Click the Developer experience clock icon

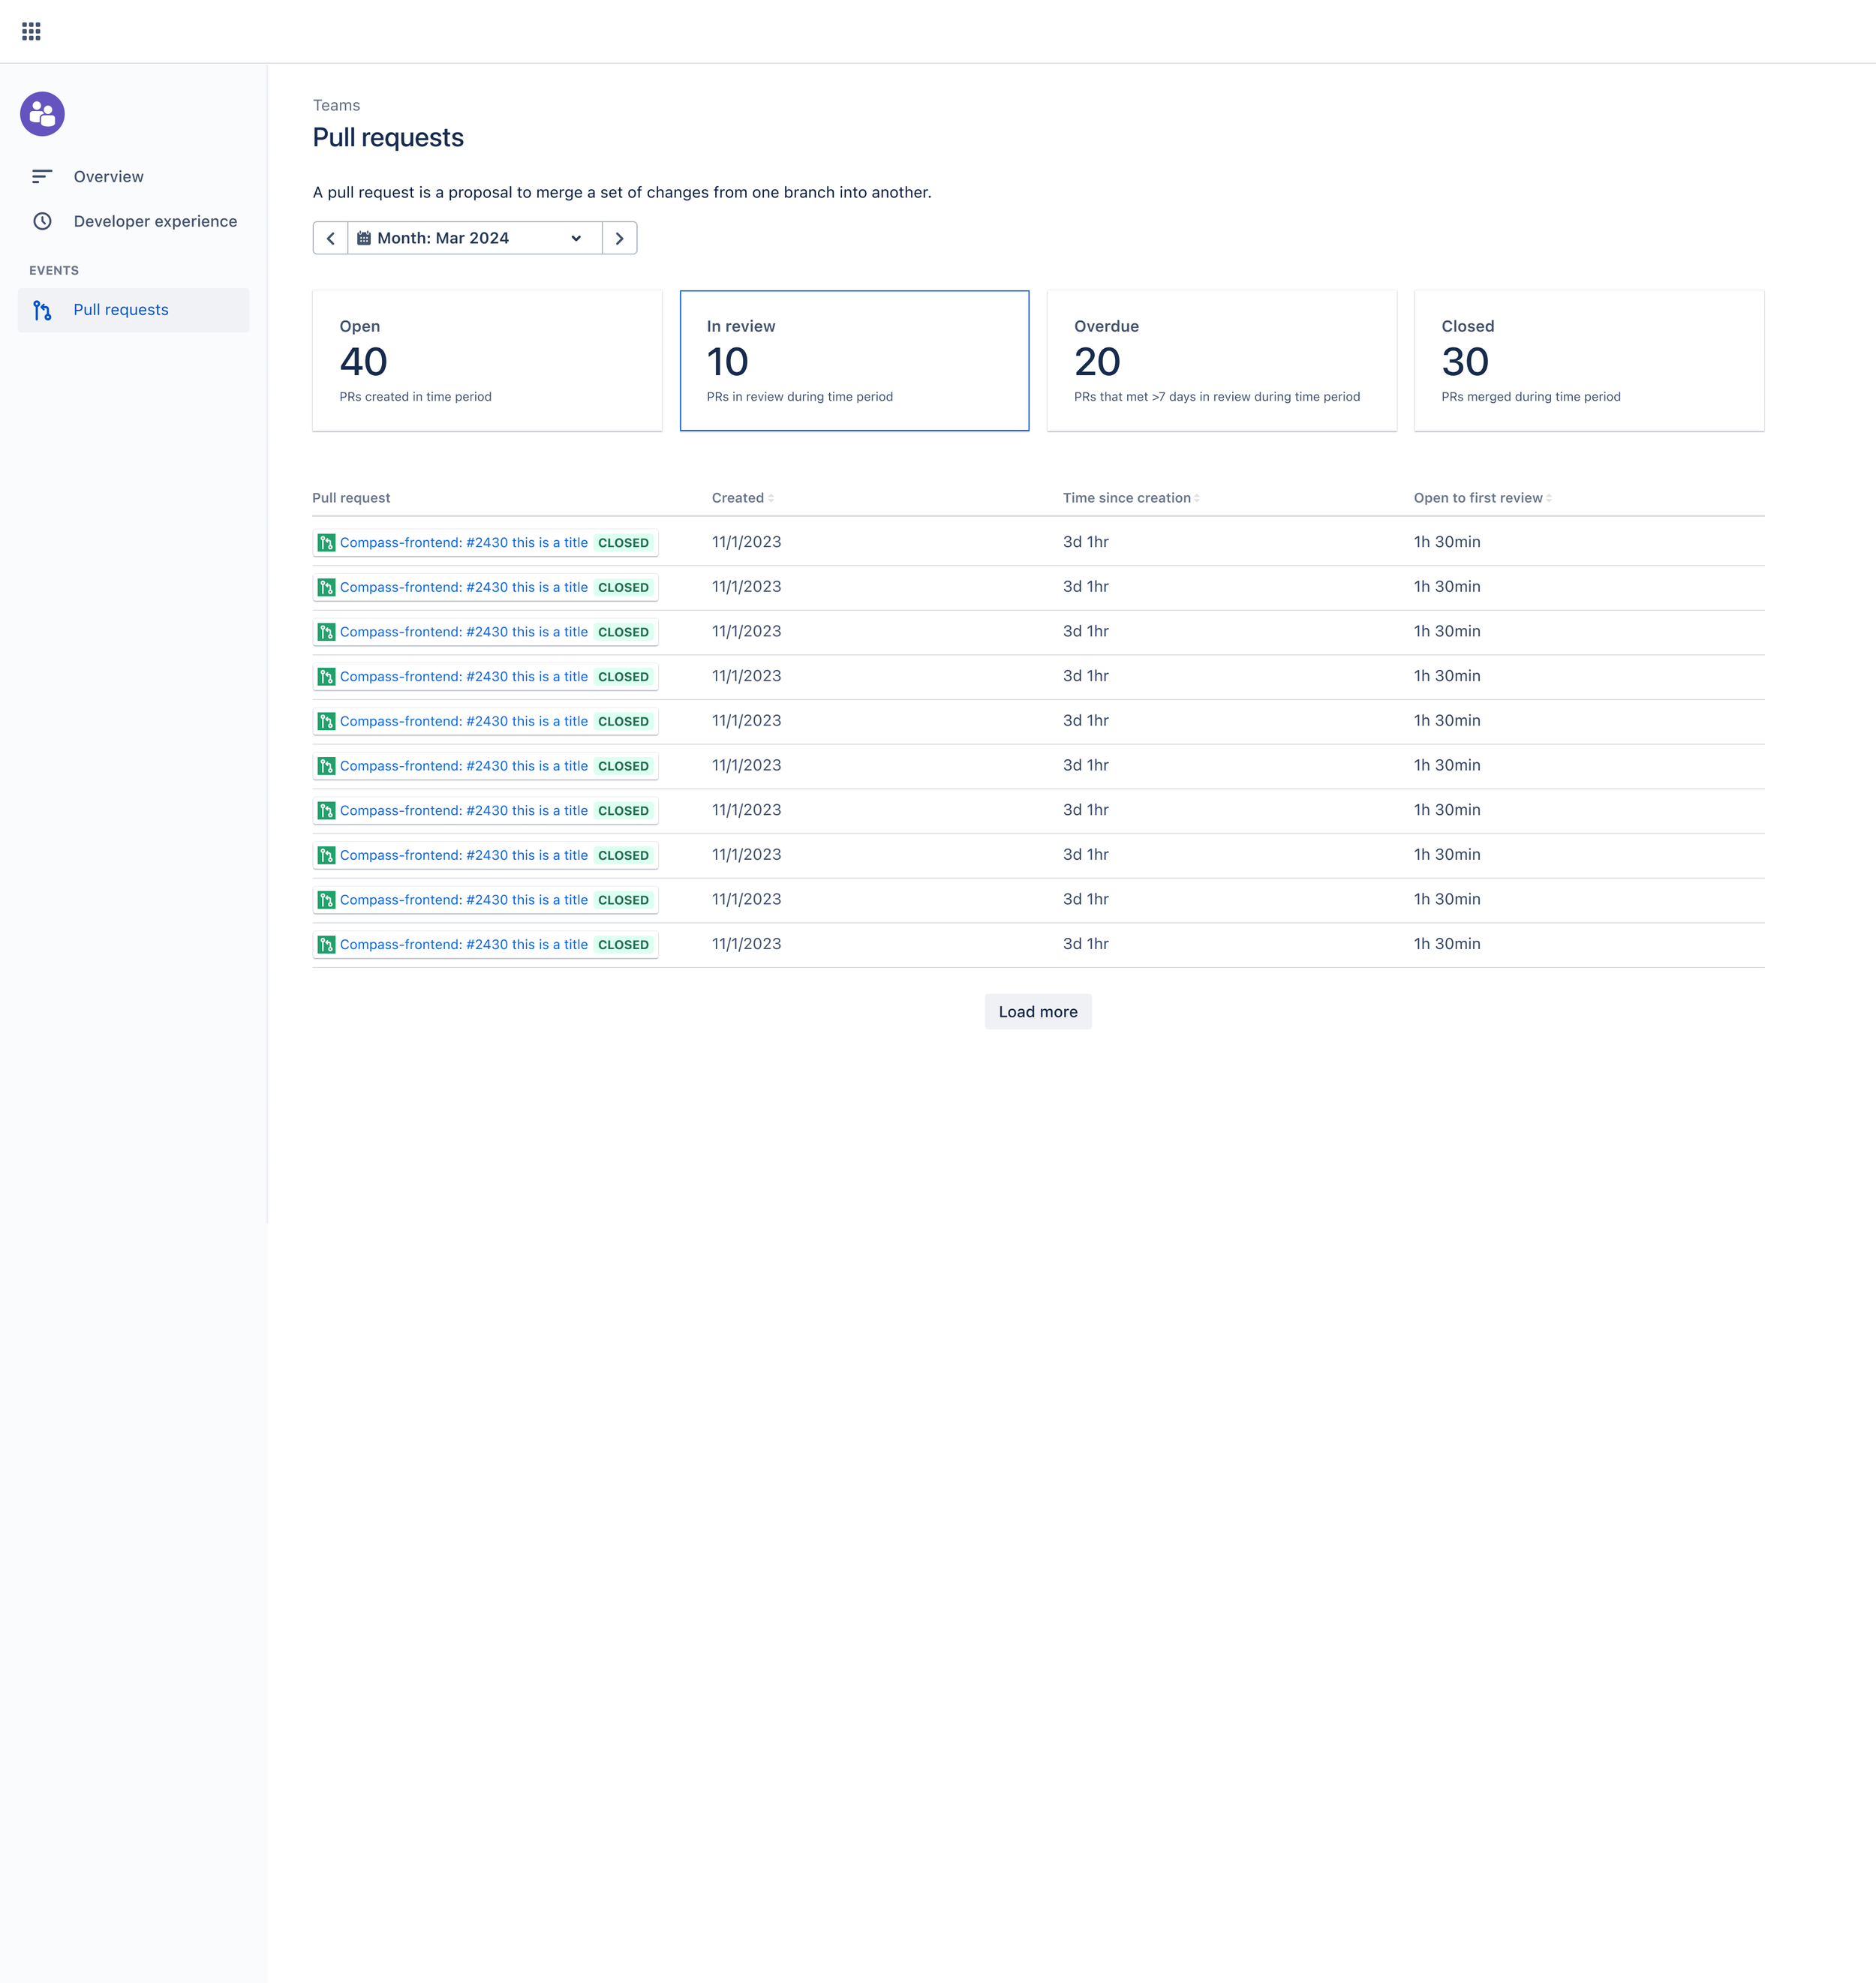(42, 221)
